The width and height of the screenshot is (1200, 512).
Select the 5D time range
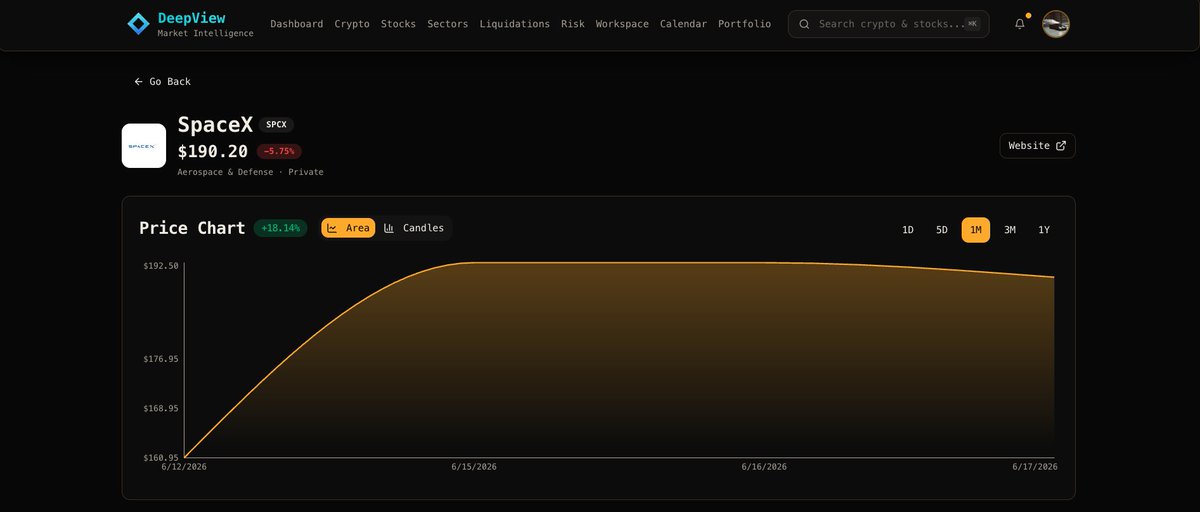pos(942,230)
